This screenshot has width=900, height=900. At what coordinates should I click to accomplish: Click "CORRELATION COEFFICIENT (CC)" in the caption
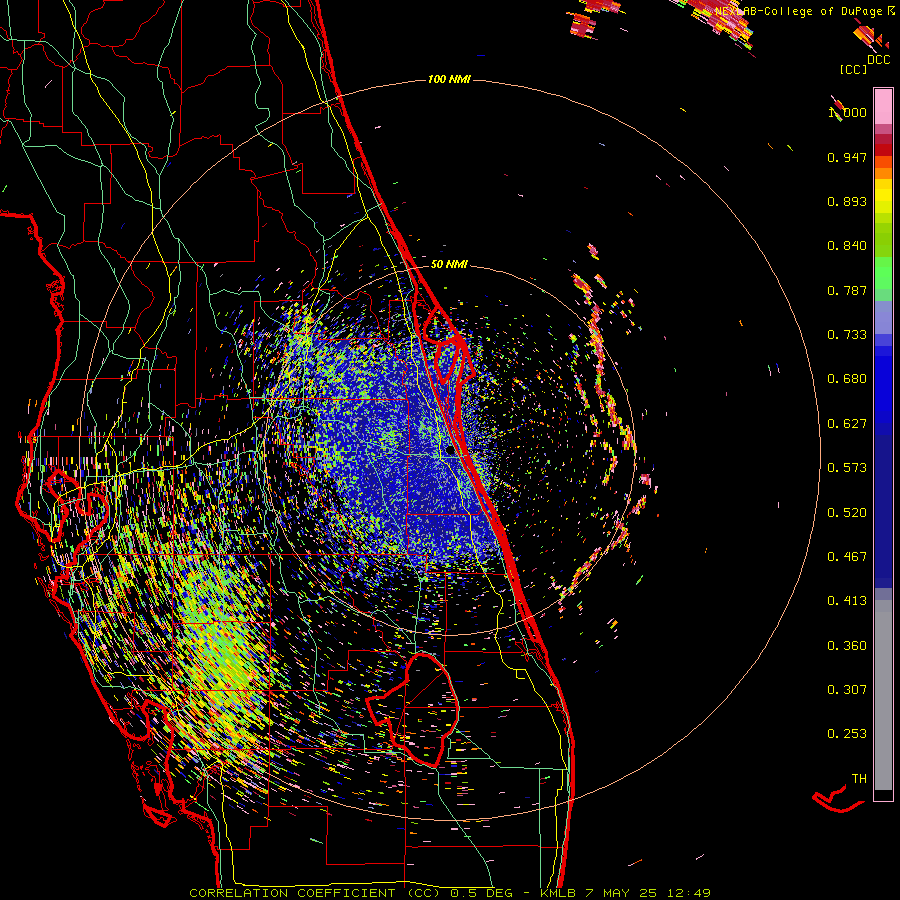315,893
